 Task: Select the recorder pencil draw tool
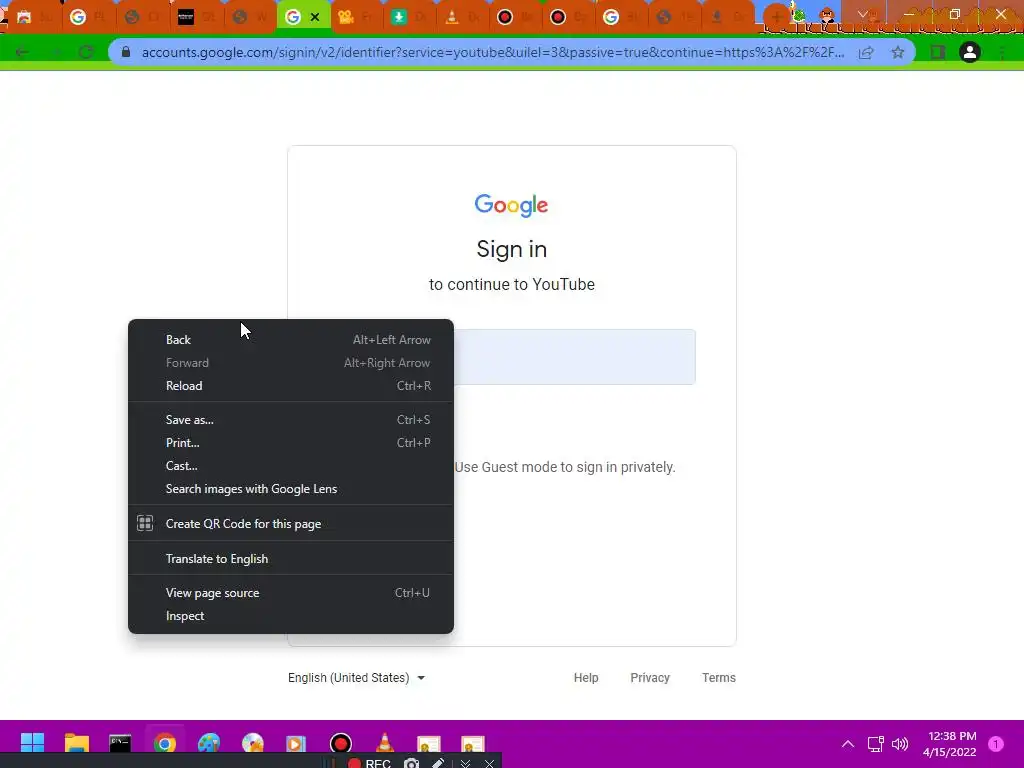(438, 763)
